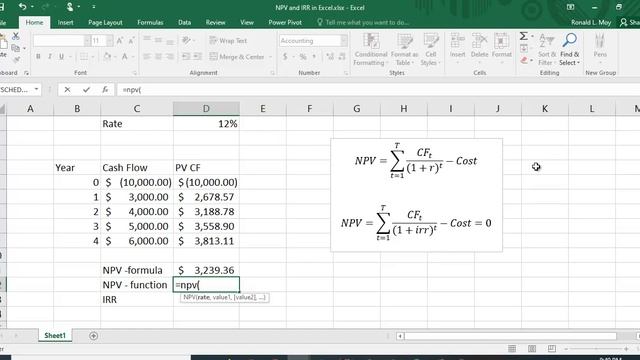Screen dimensions: 640x360
Task: Switch to Page Layout view icon
Action: coord(532,349)
